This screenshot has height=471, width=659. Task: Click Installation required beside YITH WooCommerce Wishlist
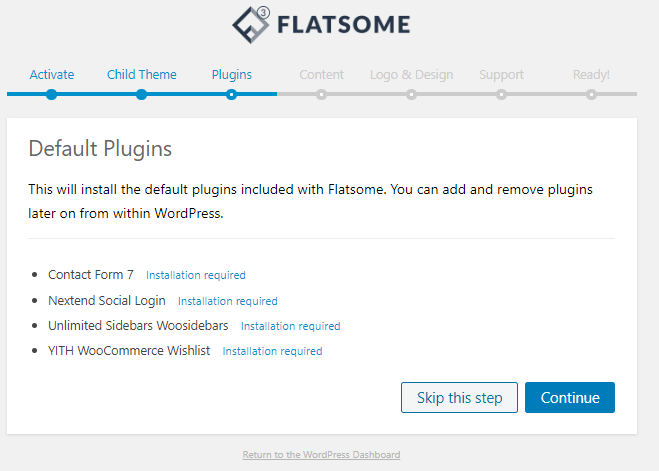(272, 351)
